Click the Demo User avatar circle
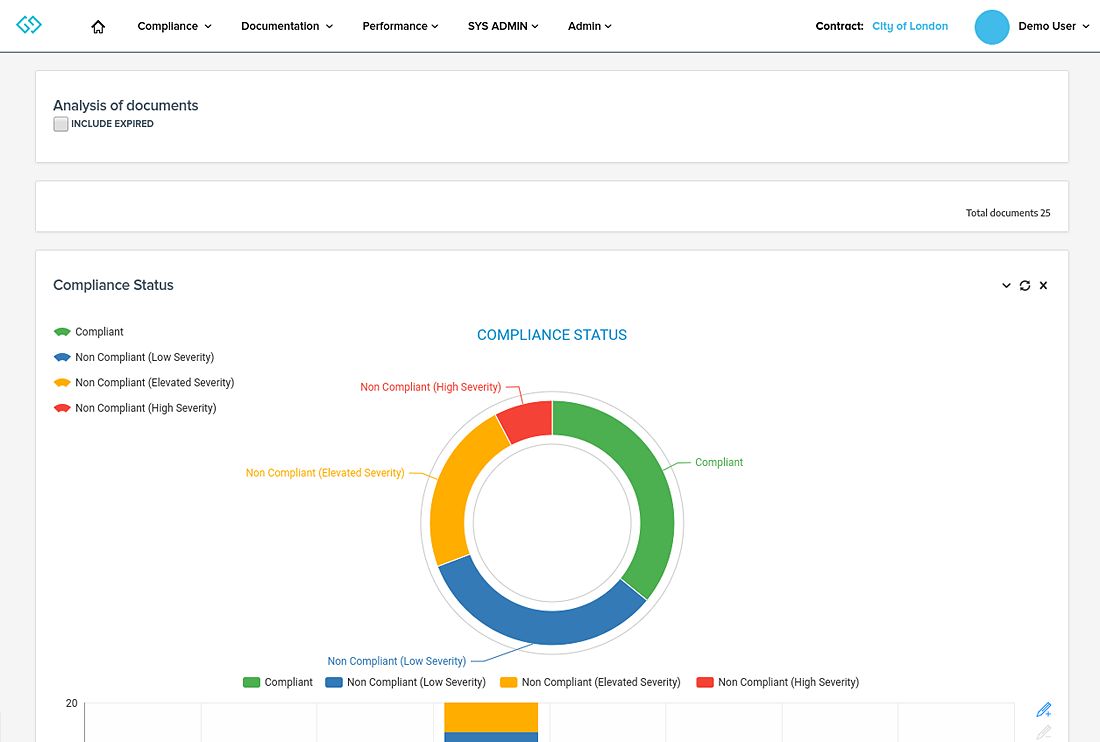 pyautogui.click(x=992, y=27)
